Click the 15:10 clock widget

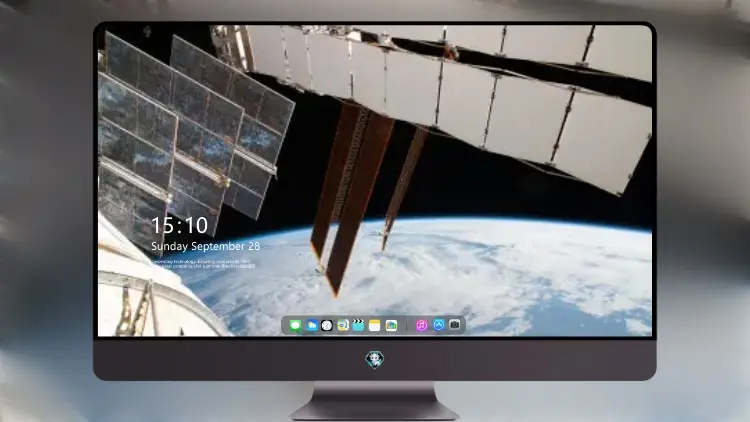coord(180,225)
